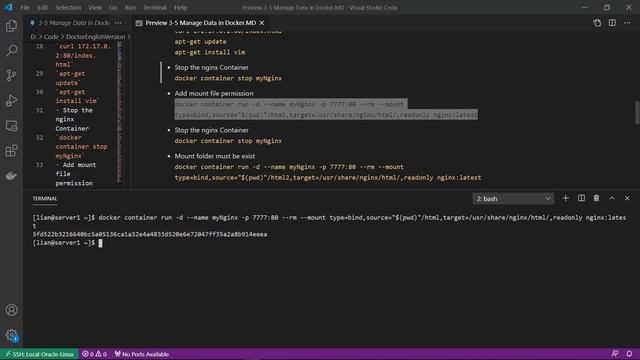Click line number 33 in source editor
The image size is (640, 360).
39,165
